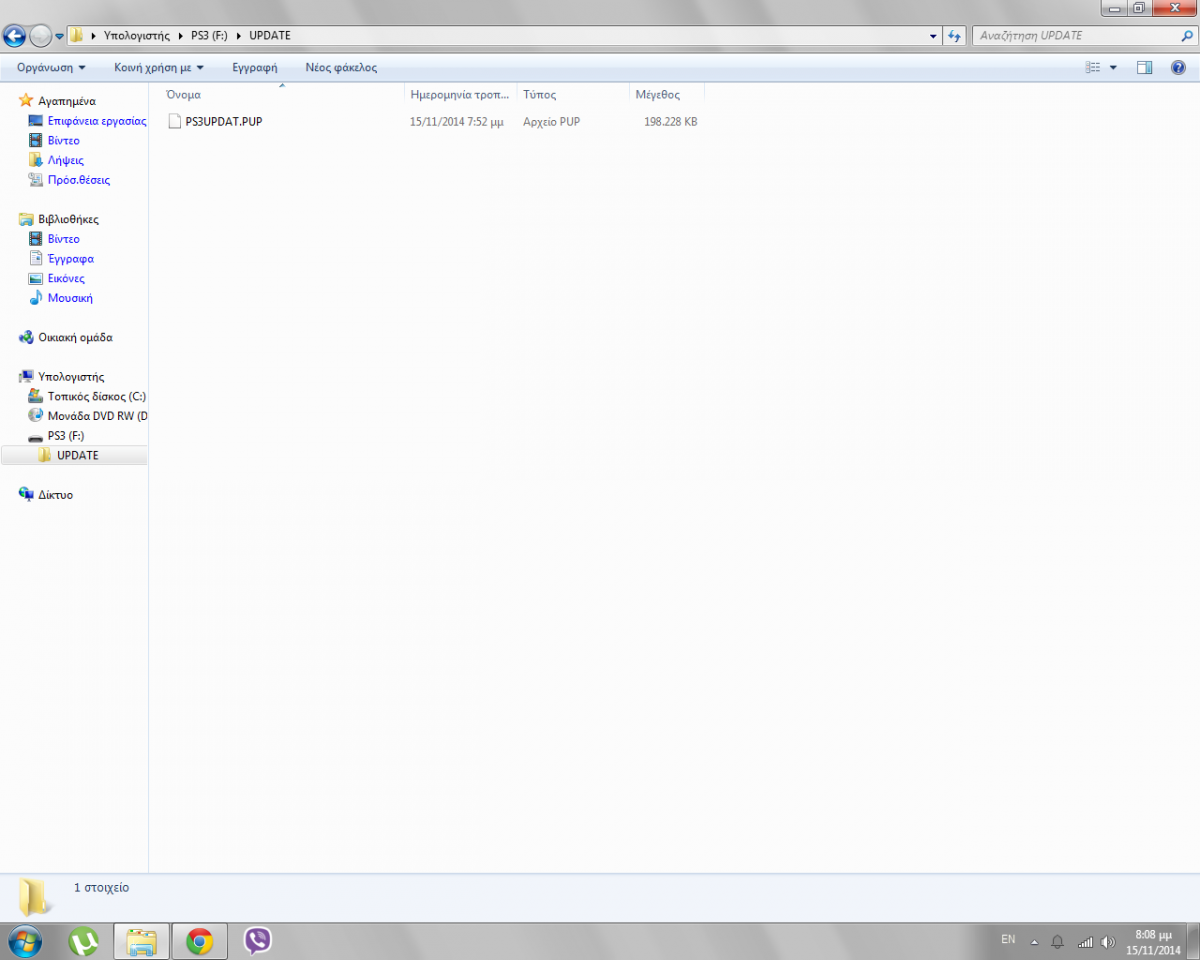Click the Forward navigation arrow
Screen dimensions: 1200x960
[x=40, y=36]
